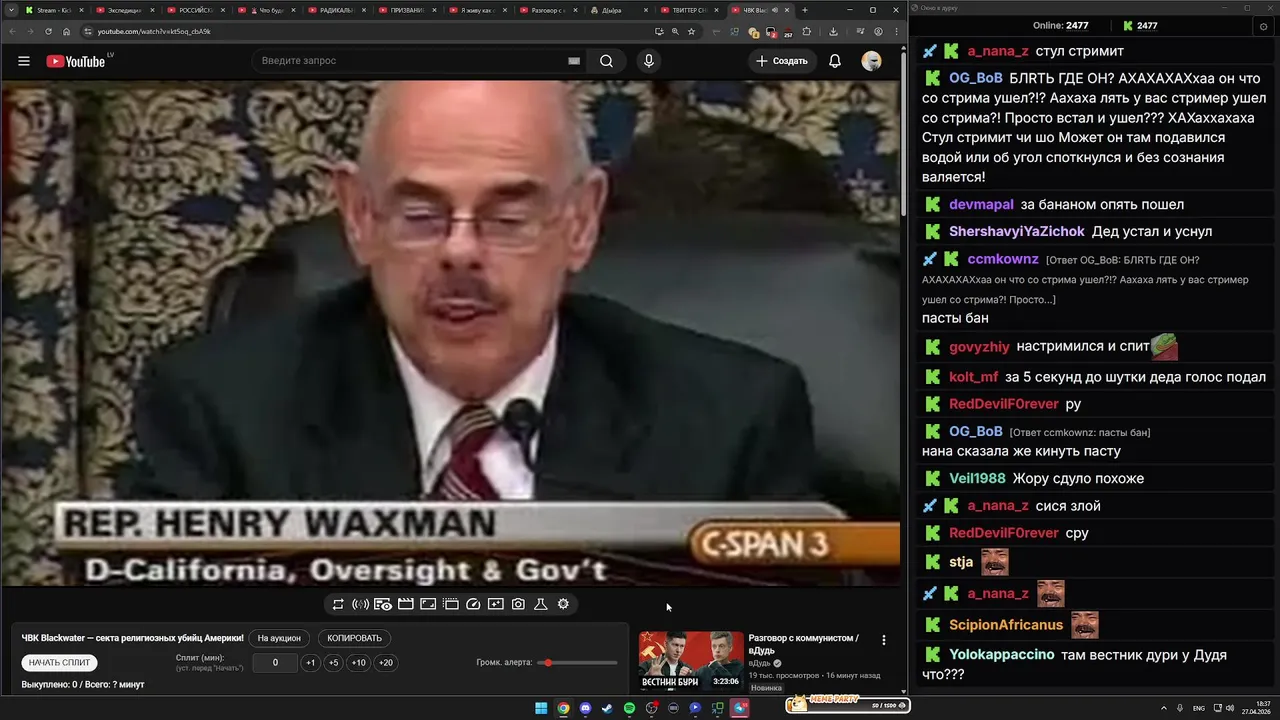
Task: Click the КОПИРОВАТЬ button
Action: pyautogui.click(x=355, y=638)
